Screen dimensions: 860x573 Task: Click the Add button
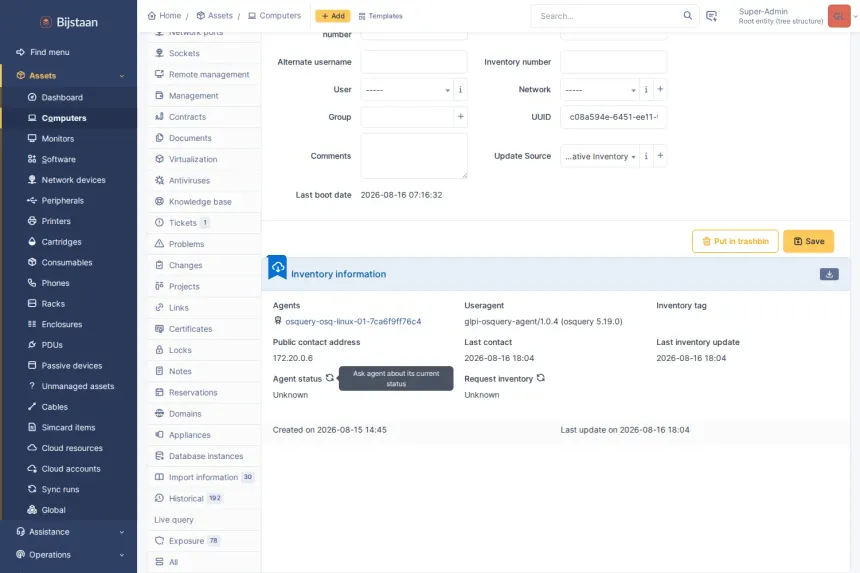tap(332, 16)
